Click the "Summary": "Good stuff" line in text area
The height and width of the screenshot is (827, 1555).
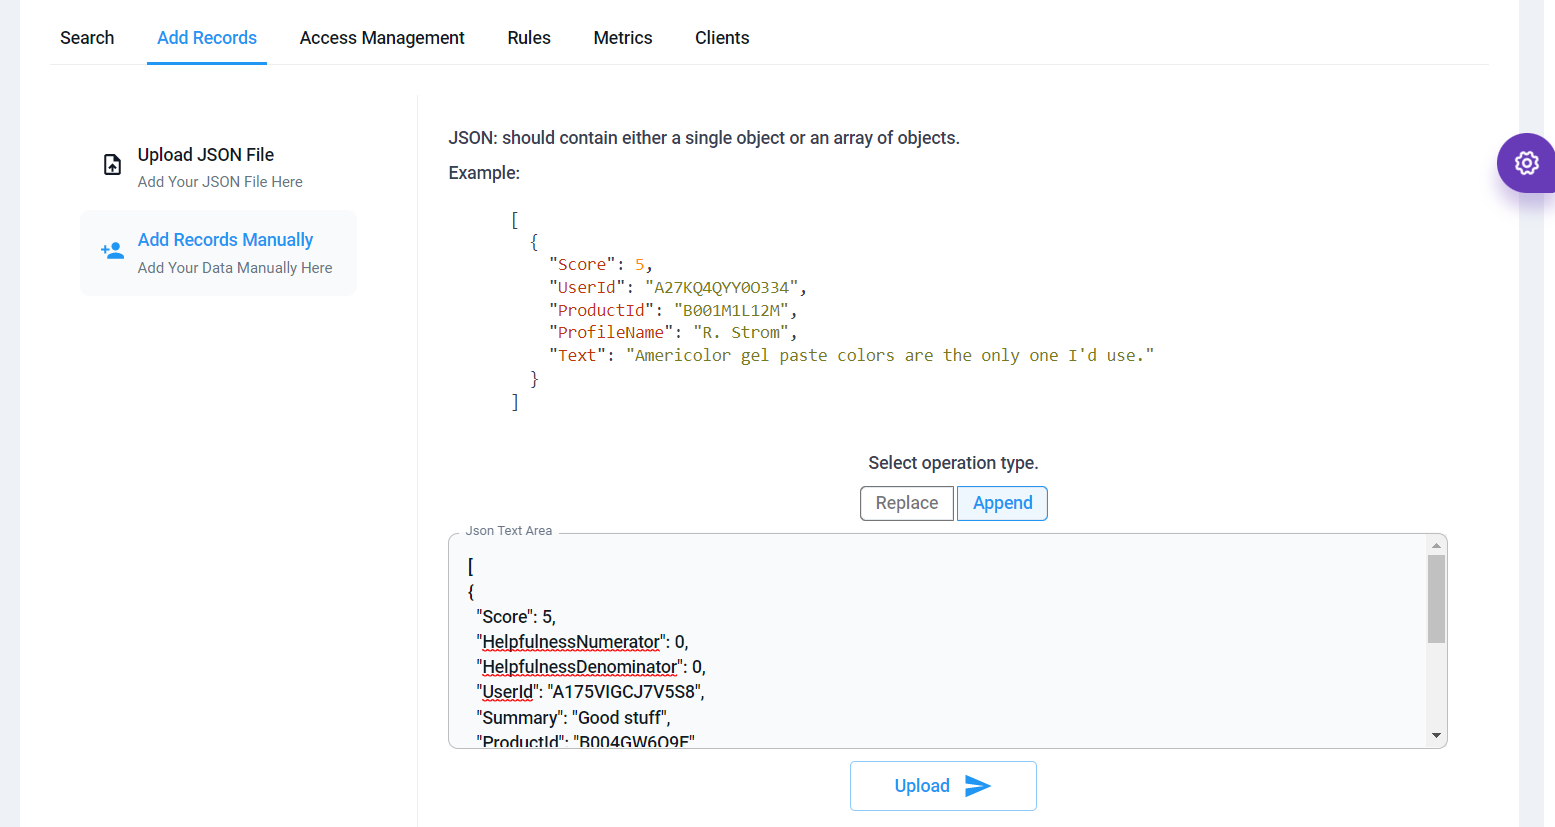[573, 717]
